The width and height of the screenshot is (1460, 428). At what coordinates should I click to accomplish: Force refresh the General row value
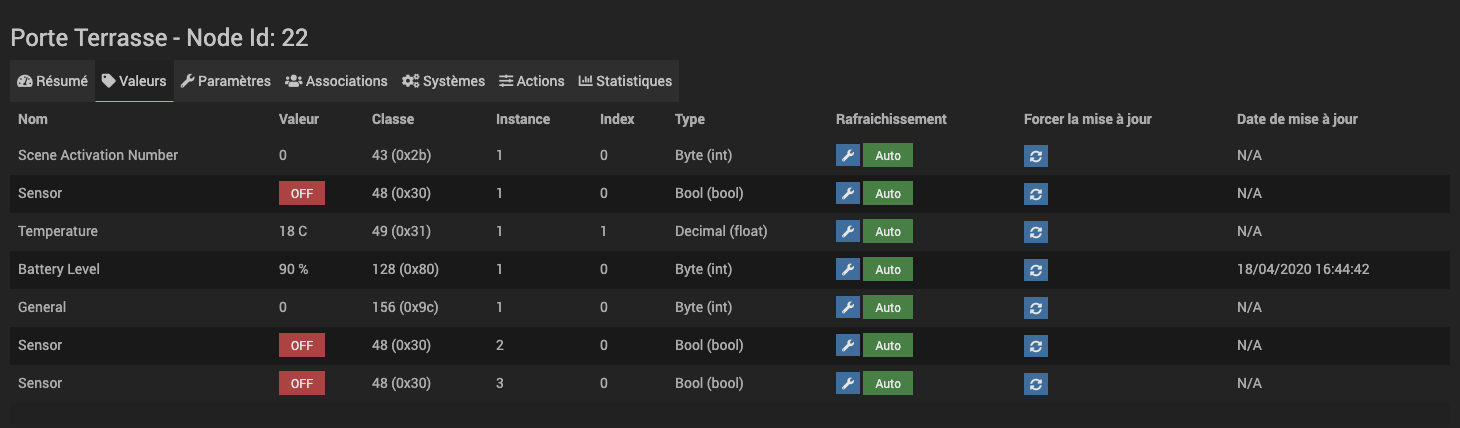(x=1036, y=308)
